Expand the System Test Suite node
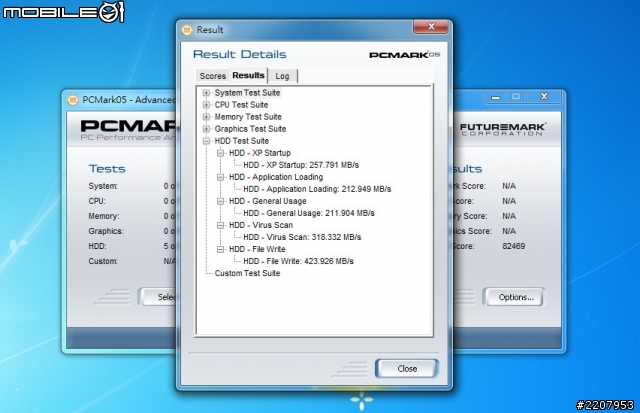 pyautogui.click(x=207, y=93)
